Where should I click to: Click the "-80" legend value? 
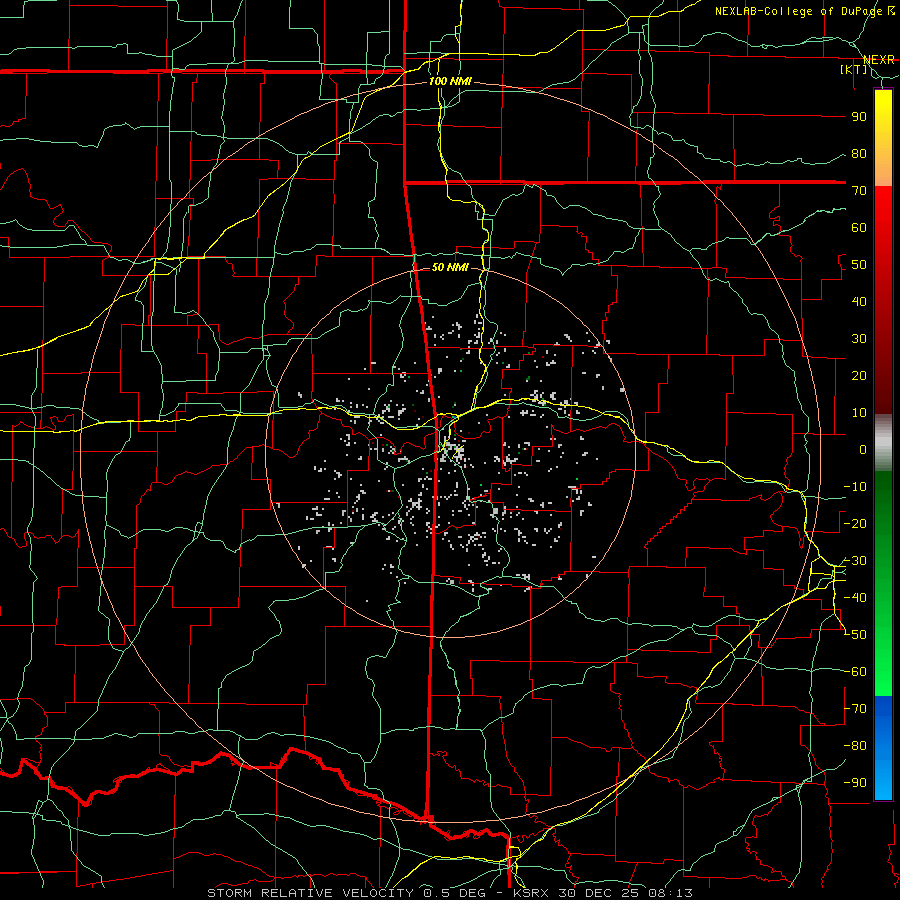click(x=855, y=746)
